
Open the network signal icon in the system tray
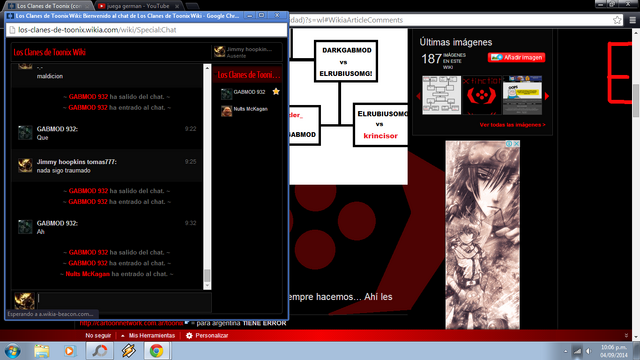click(577, 351)
